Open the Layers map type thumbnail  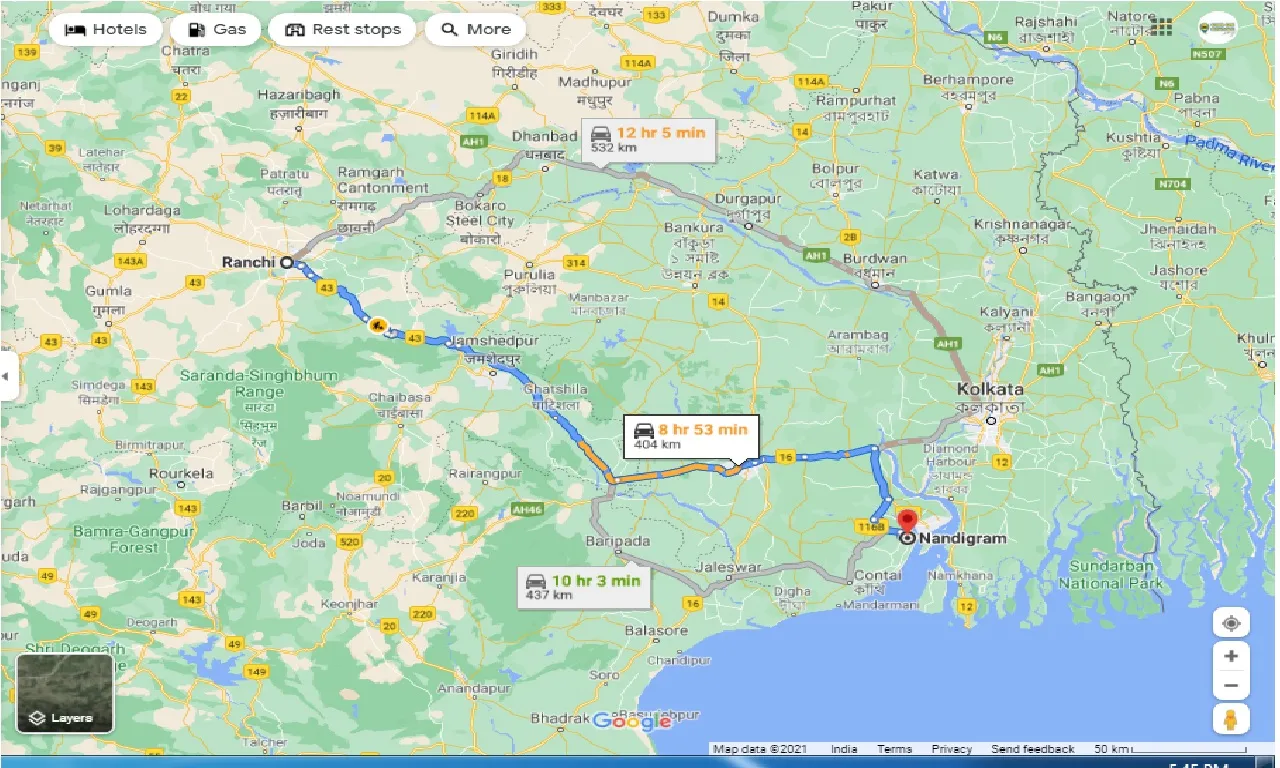point(65,693)
